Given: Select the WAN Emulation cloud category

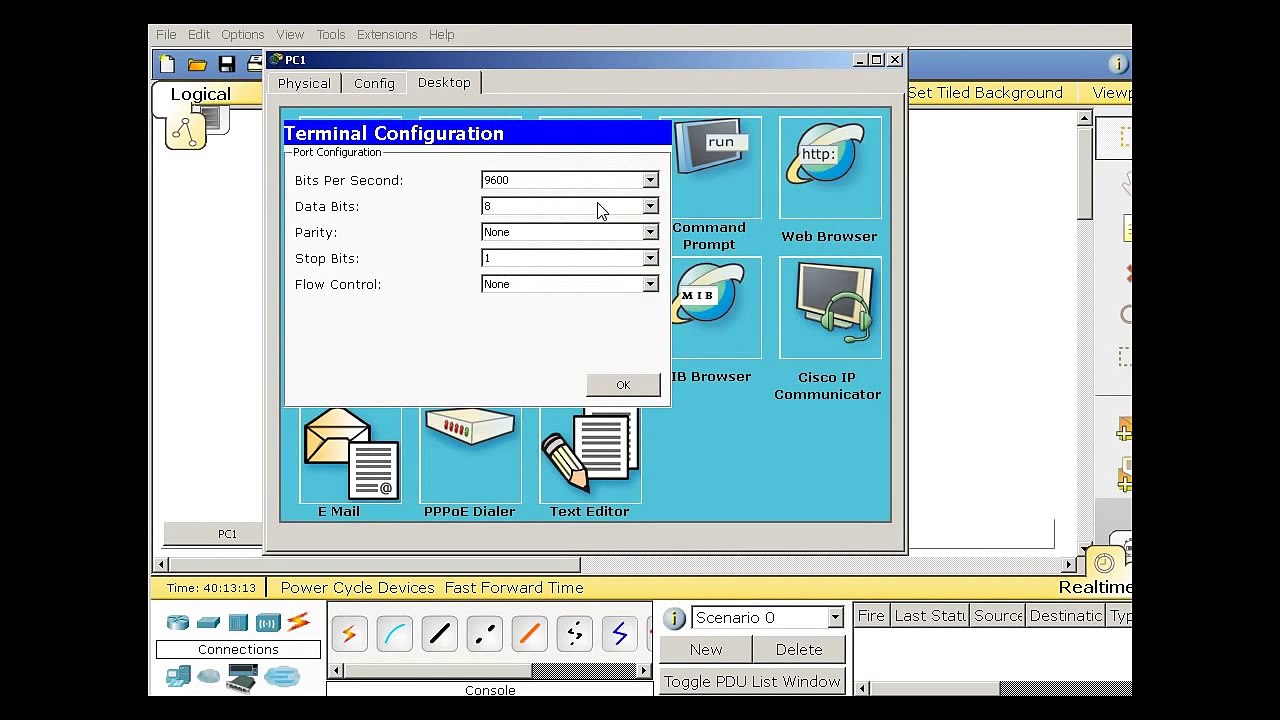Looking at the screenshot, I should point(208,678).
